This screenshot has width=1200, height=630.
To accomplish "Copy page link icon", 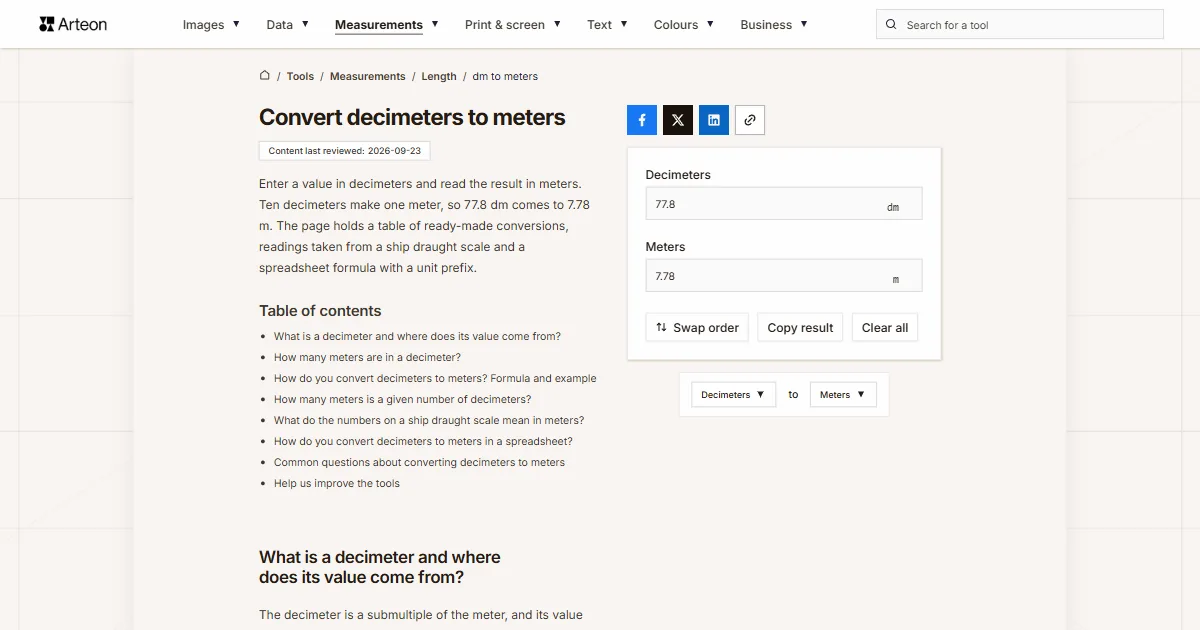I will (x=750, y=120).
